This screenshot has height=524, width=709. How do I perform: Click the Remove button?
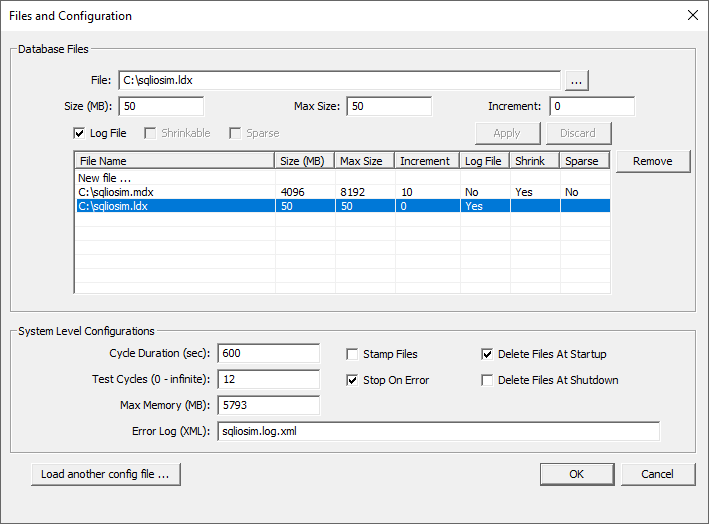[653, 161]
